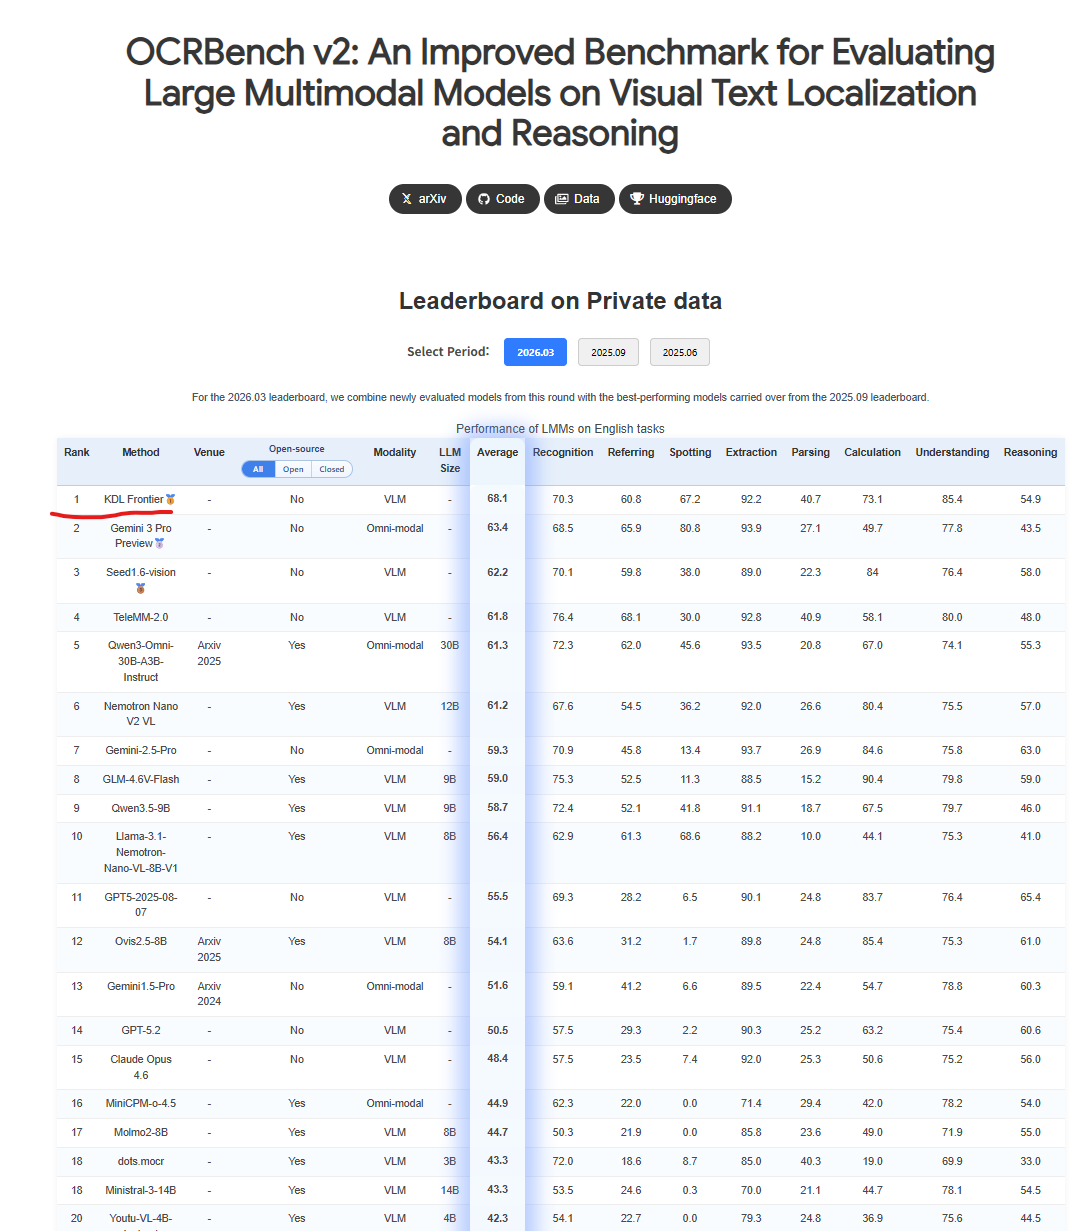The image size is (1088, 1231).
Task: Click the images icon on the Data button
Action: [x=562, y=199]
